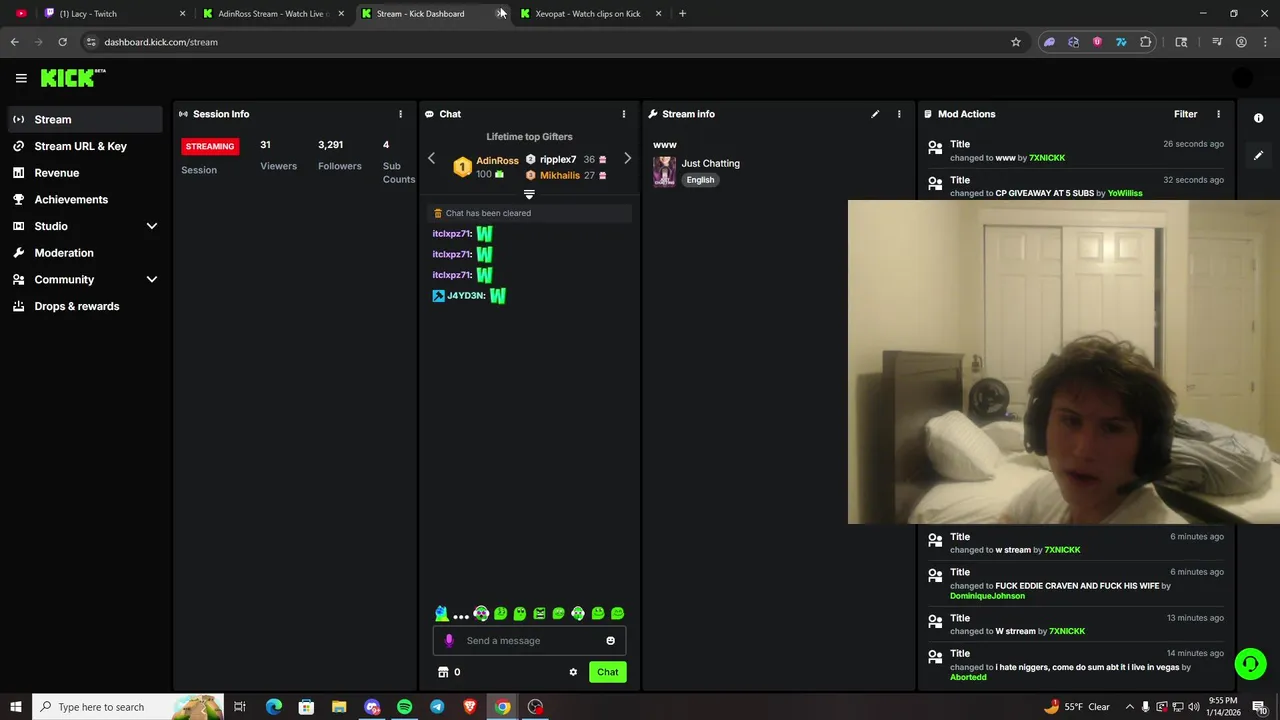Viewport: 1280px width, 720px height.
Task: Open the Mod Actions options menu
Action: click(1218, 114)
